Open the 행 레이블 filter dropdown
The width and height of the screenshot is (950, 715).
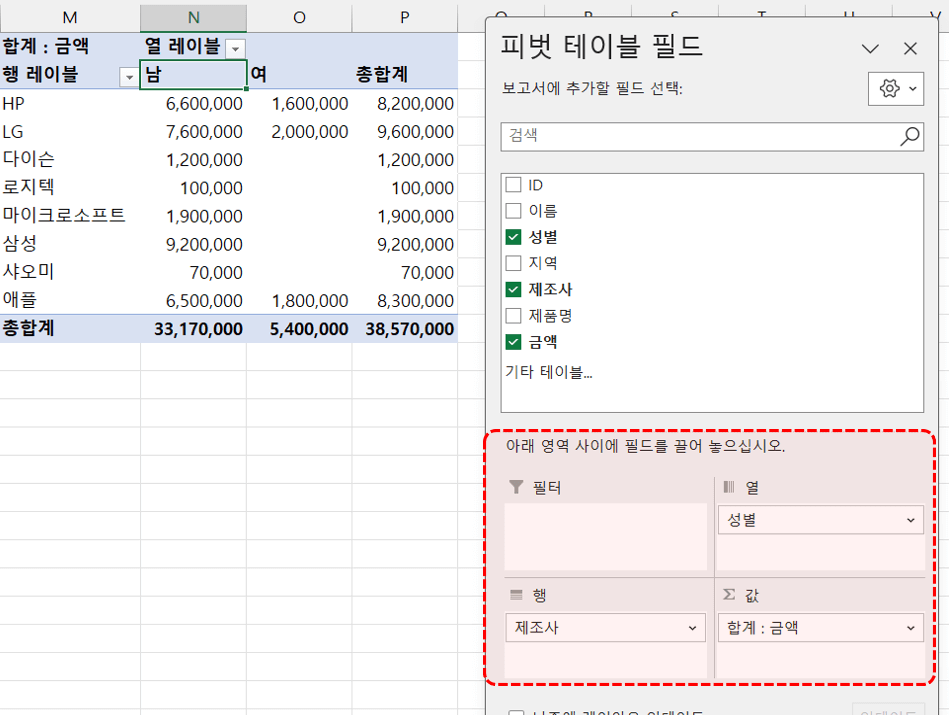point(128,77)
